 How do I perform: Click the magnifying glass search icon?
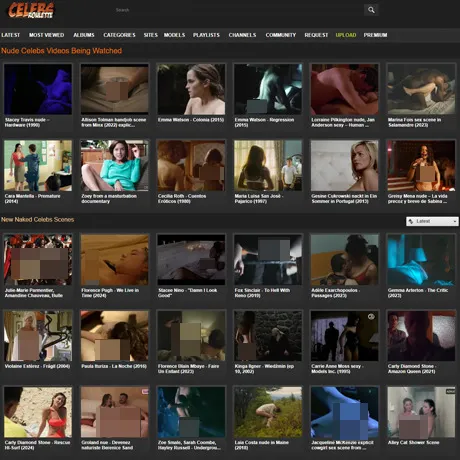(371, 10)
